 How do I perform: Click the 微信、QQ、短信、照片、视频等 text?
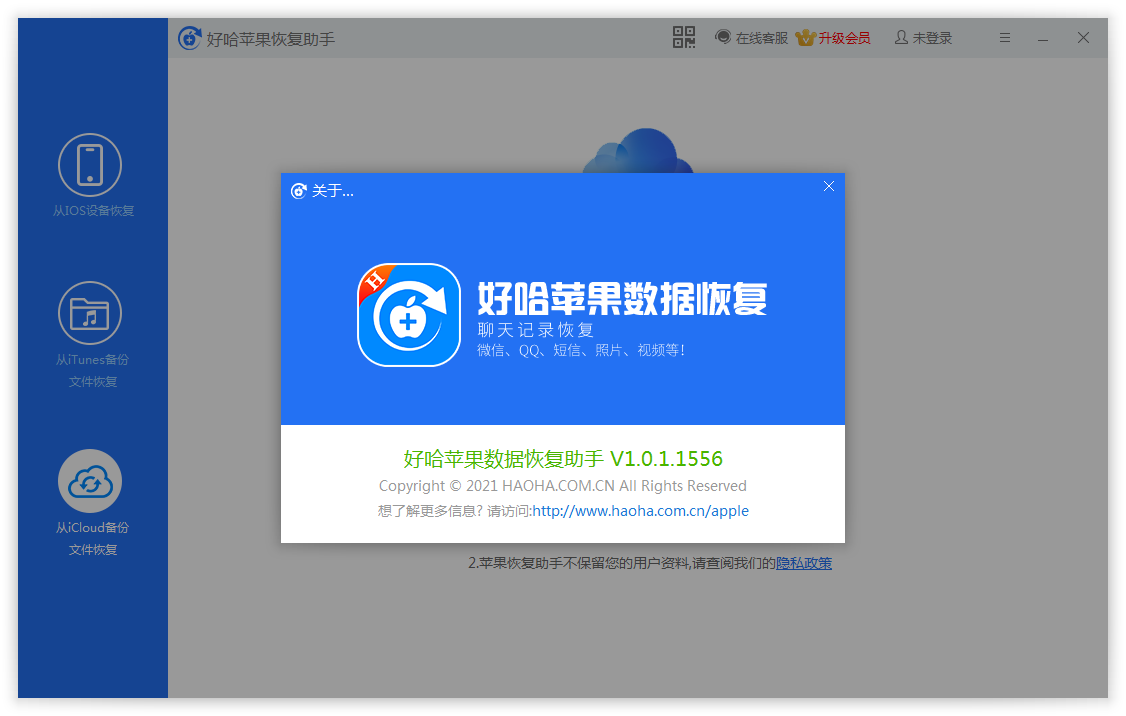(581, 350)
